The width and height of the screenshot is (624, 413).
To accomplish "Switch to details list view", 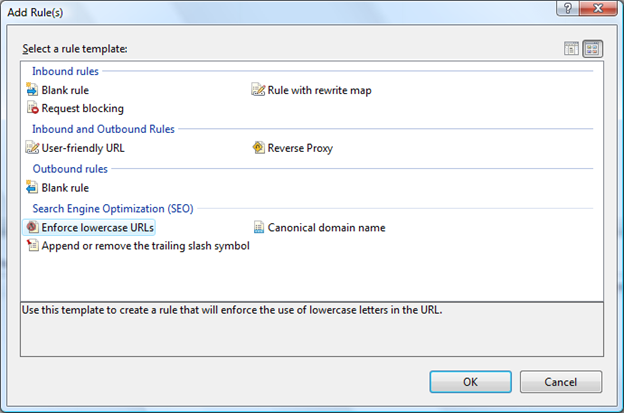I will pos(572,48).
